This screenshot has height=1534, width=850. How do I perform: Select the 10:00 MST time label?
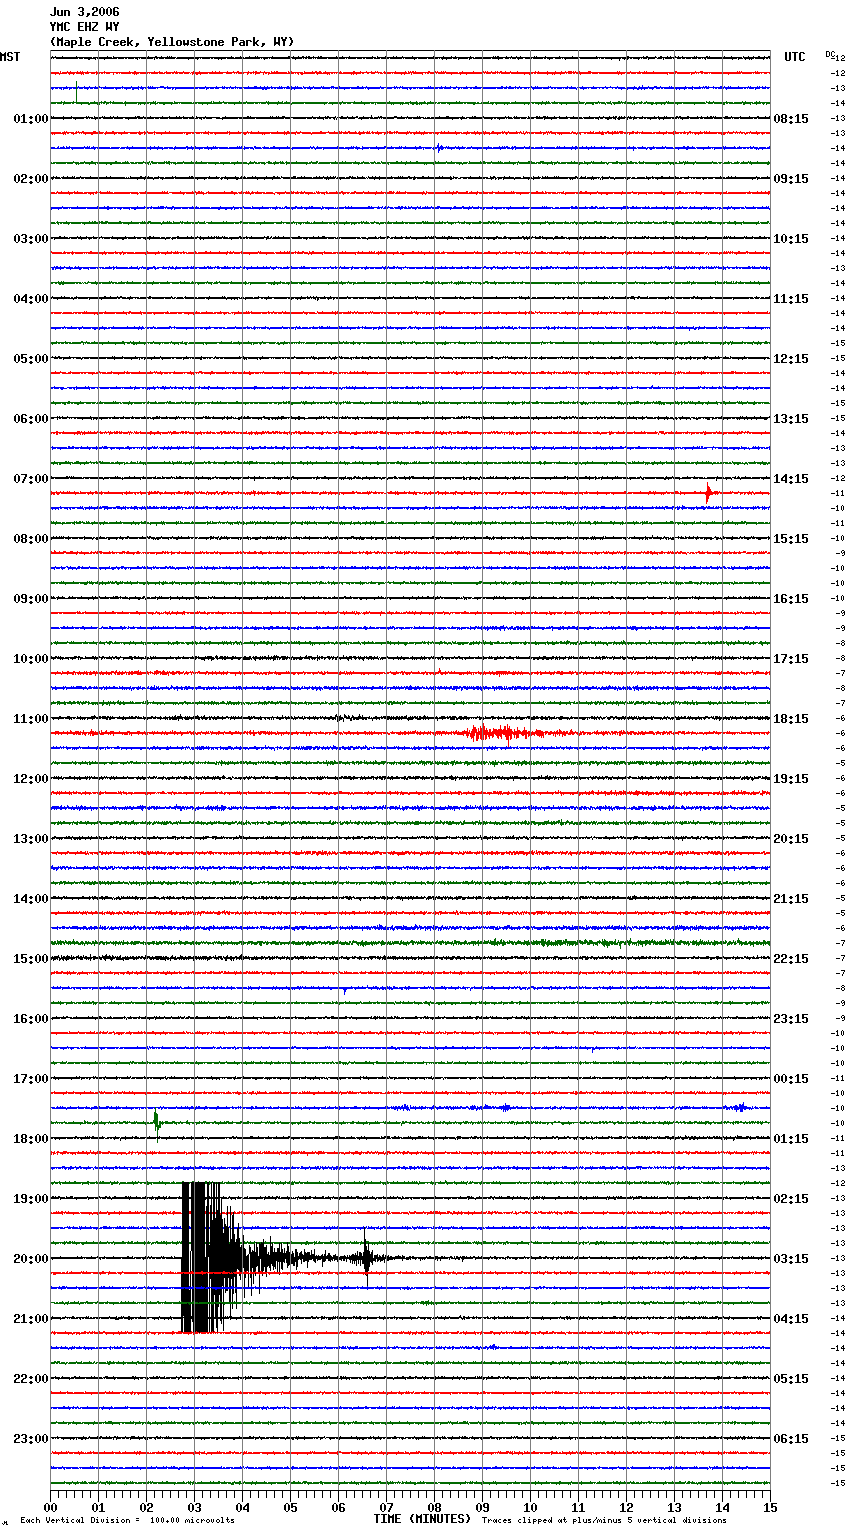(31, 659)
